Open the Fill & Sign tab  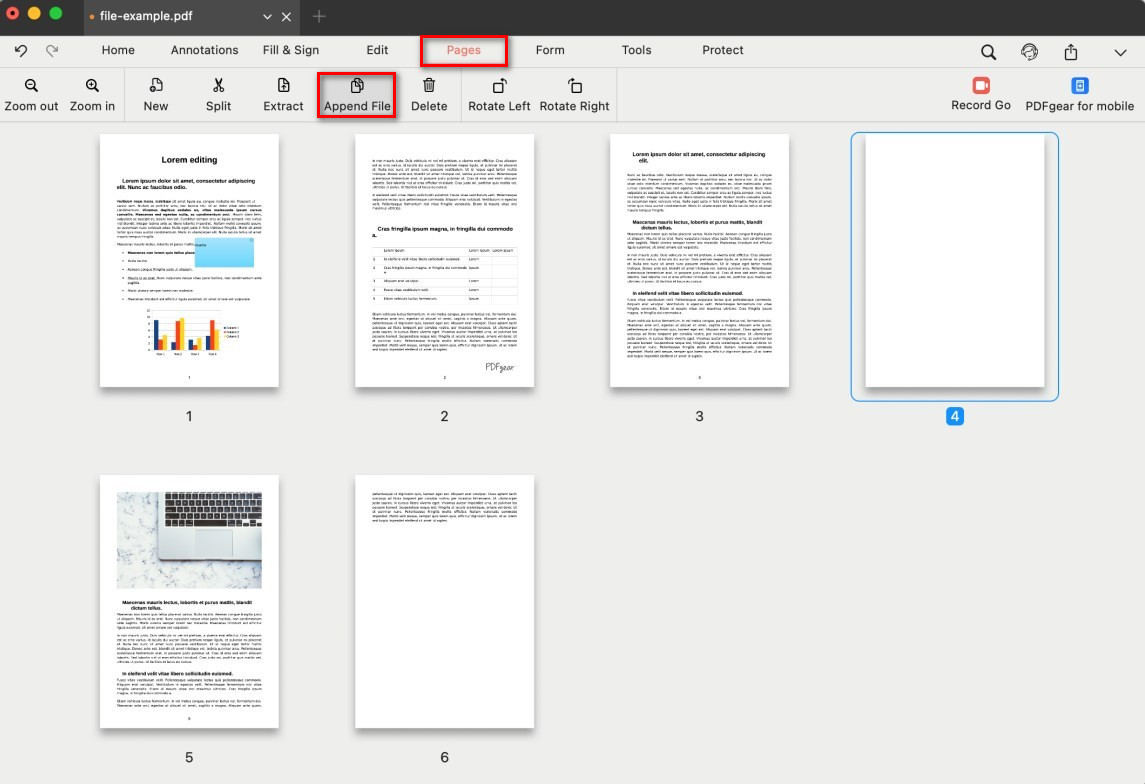click(291, 50)
